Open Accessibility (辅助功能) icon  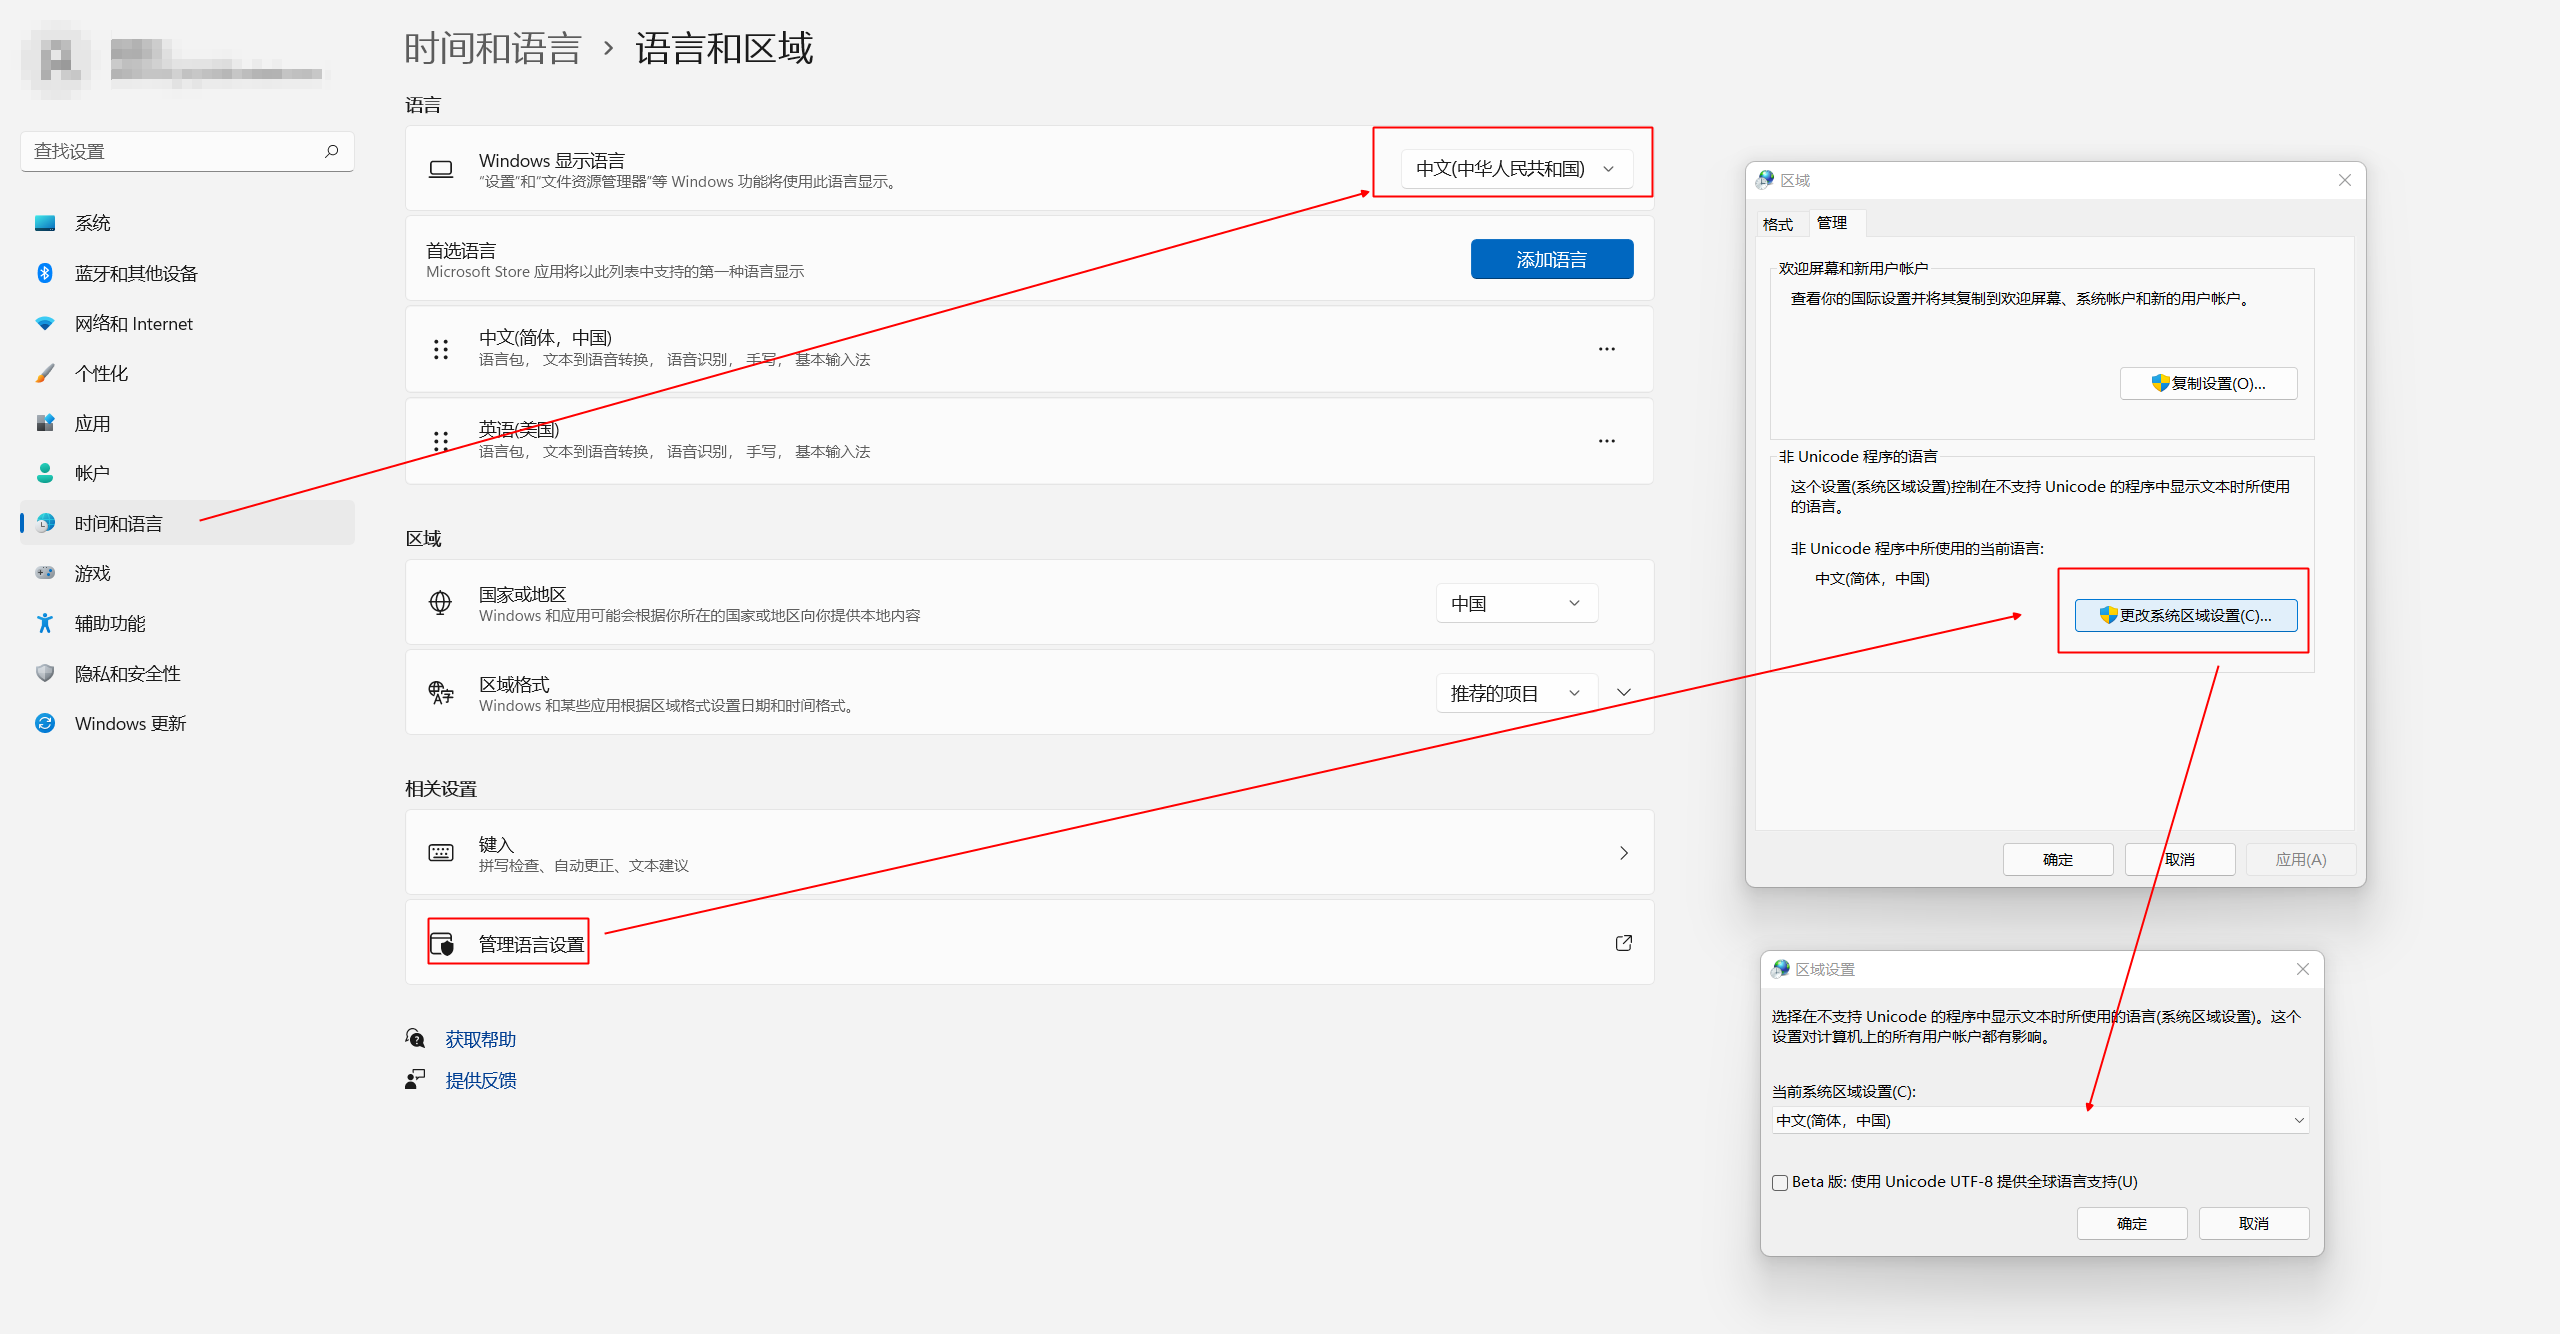pyautogui.click(x=45, y=623)
